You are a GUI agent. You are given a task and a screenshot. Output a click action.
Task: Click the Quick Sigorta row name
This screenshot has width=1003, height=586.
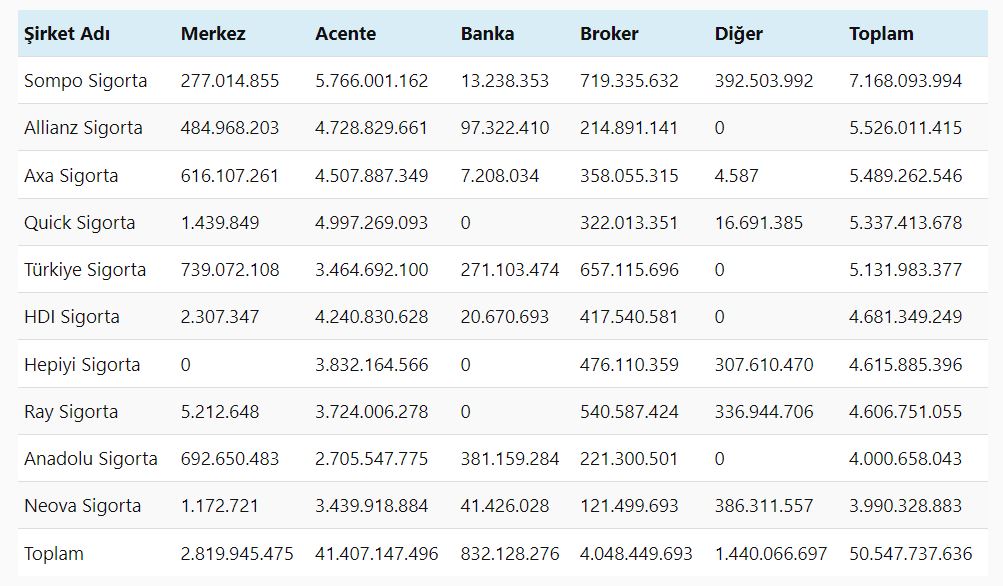79,223
